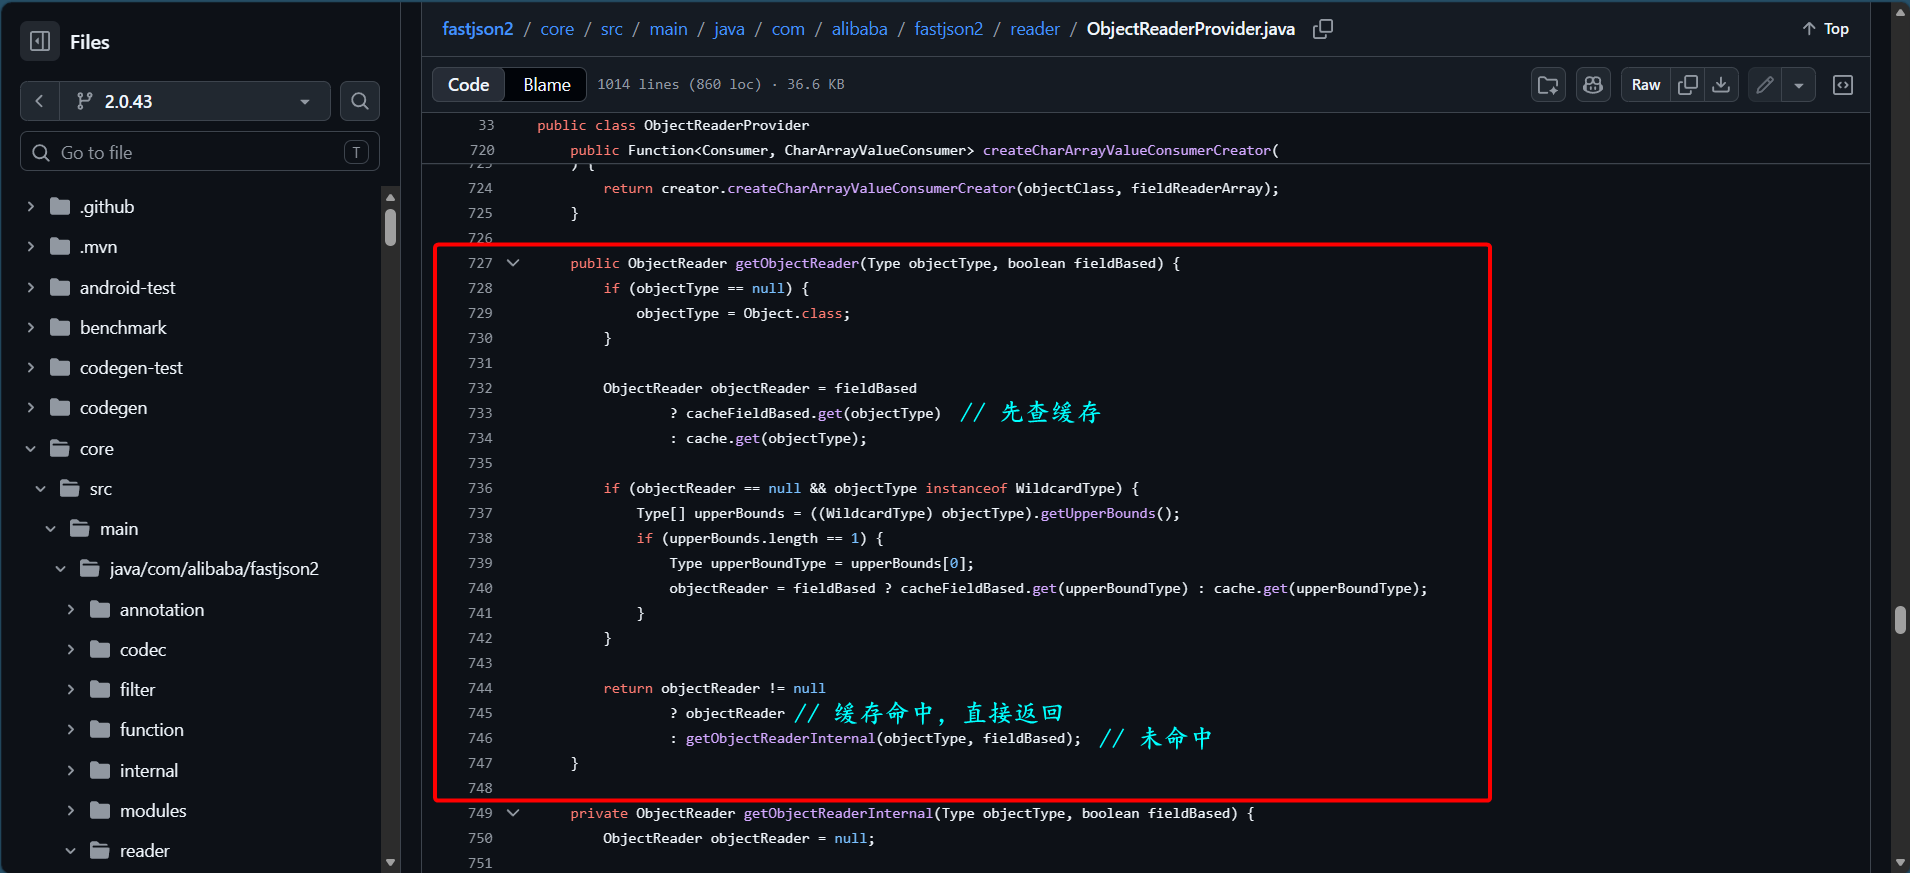Click the search files magnifier button
This screenshot has width=1910, height=873.
tap(360, 101)
